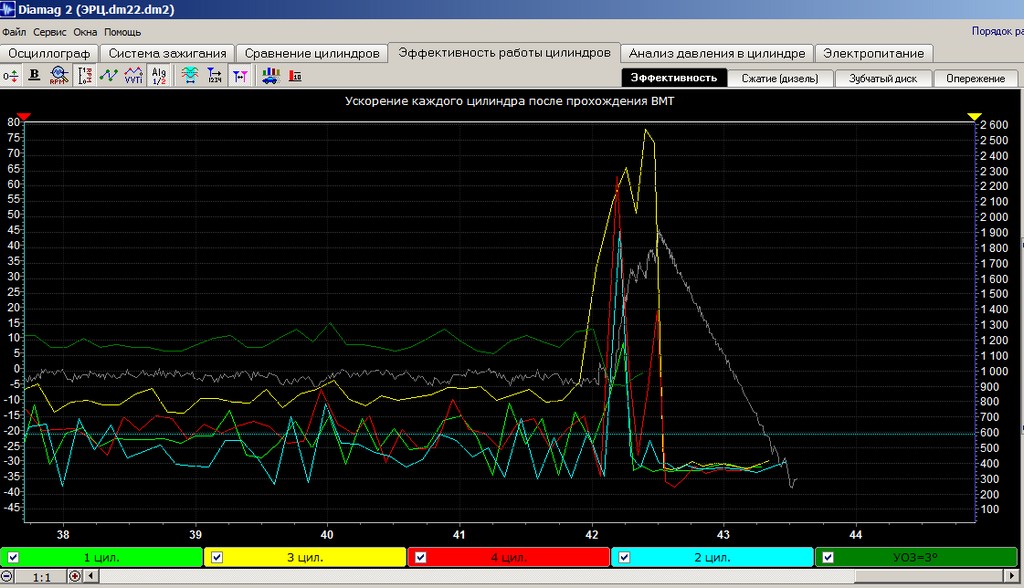Uncheck the 3 цил. checkbox
The height and width of the screenshot is (588, 1024).
coord(217,557)
